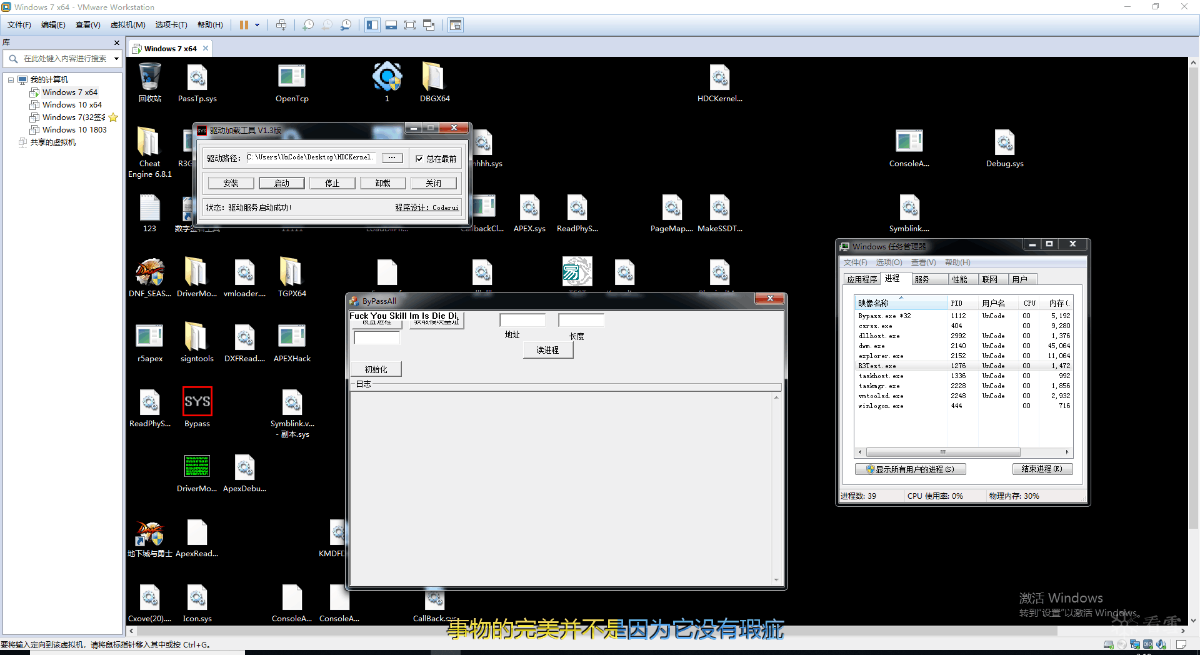
Task: Open the DBGX64 folder icon
Action: point(434,82)
